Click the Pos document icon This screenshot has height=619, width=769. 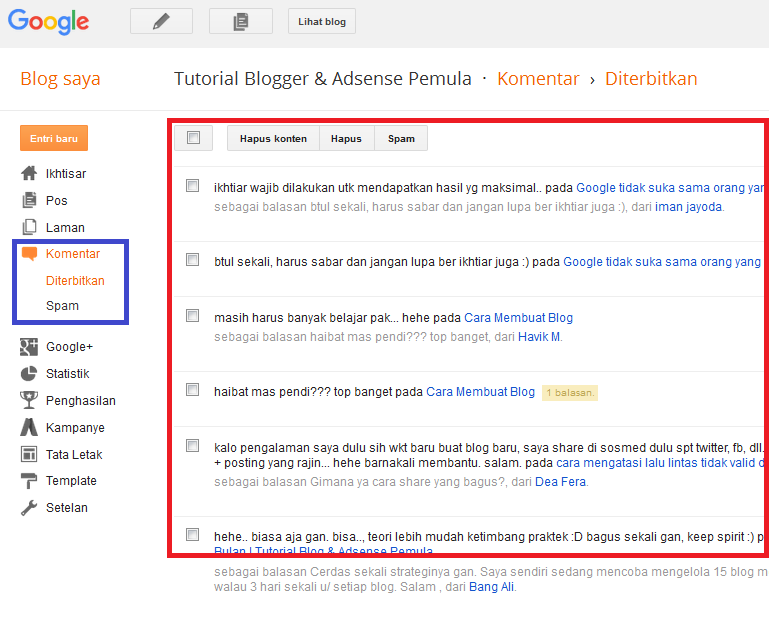(29, 200)
